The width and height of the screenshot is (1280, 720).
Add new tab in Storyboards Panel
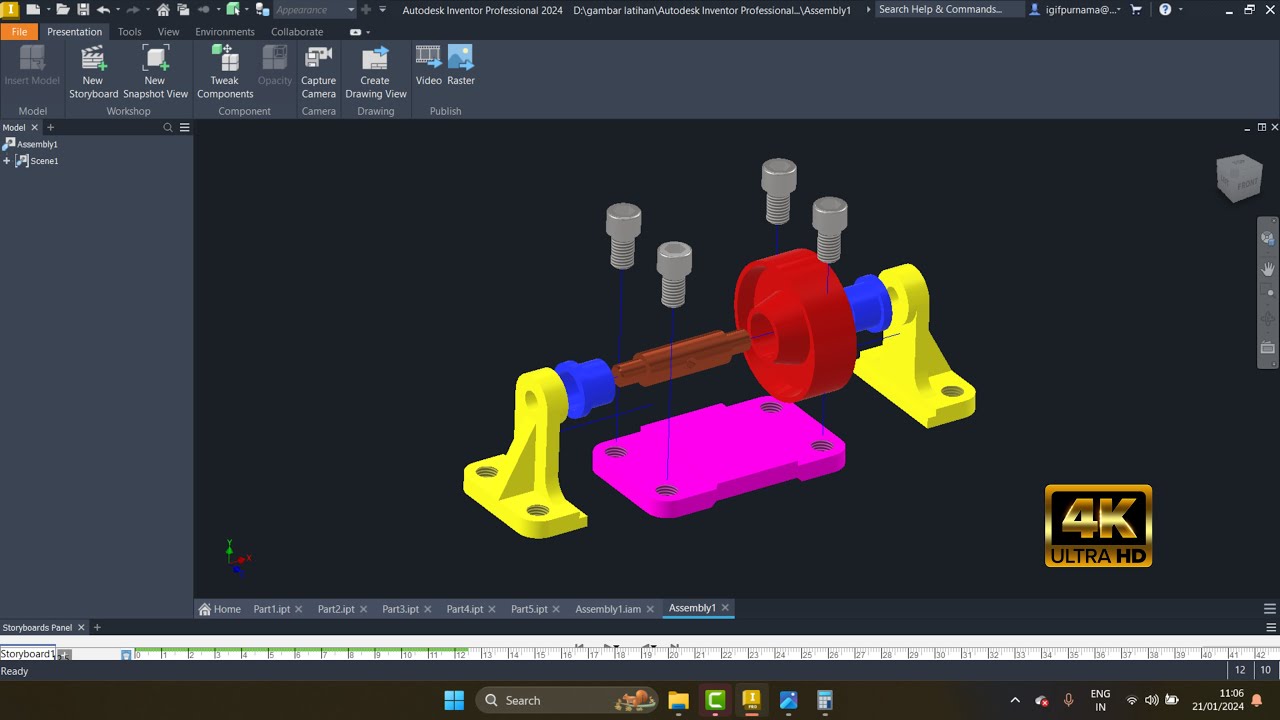tap(97, 628)
